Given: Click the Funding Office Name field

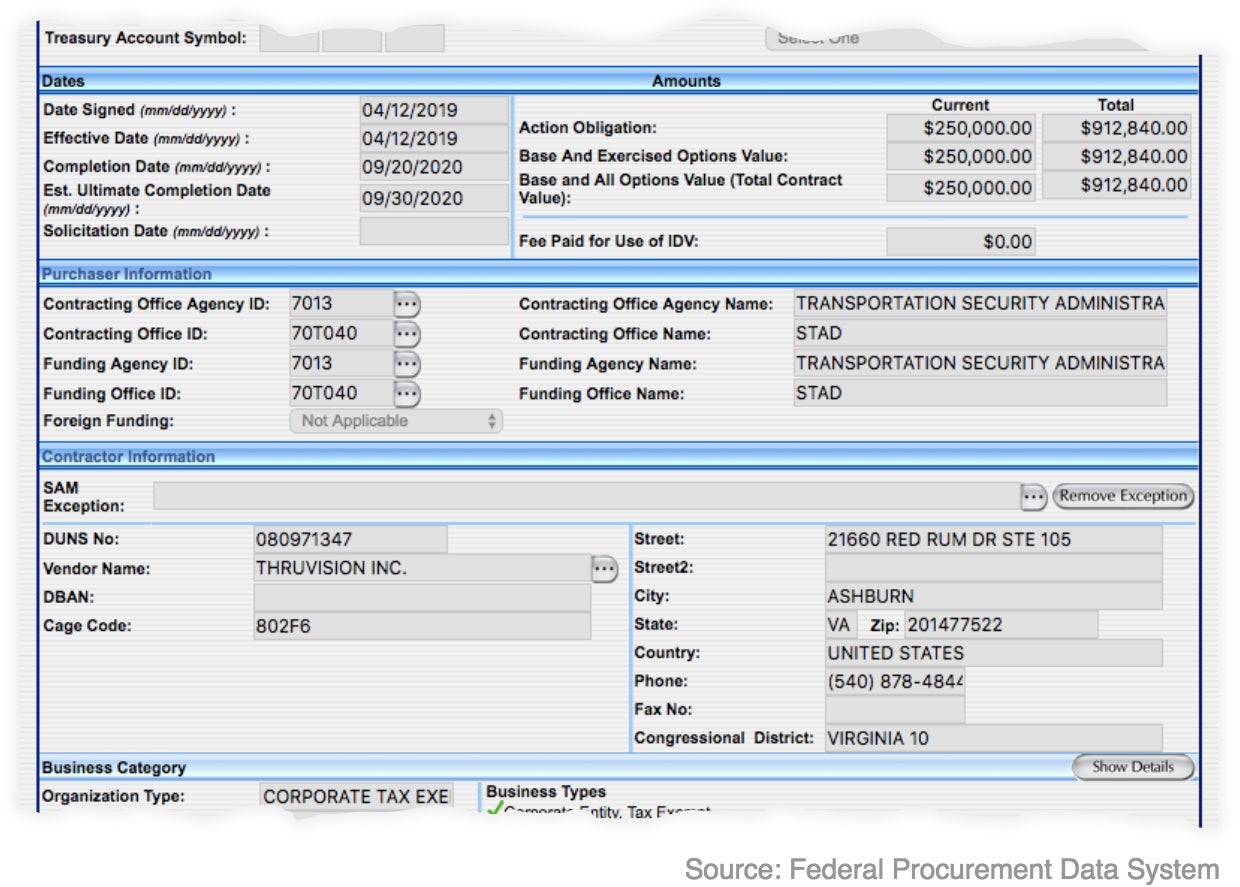Looking at the screenshot, I should (x=980, y=393).
